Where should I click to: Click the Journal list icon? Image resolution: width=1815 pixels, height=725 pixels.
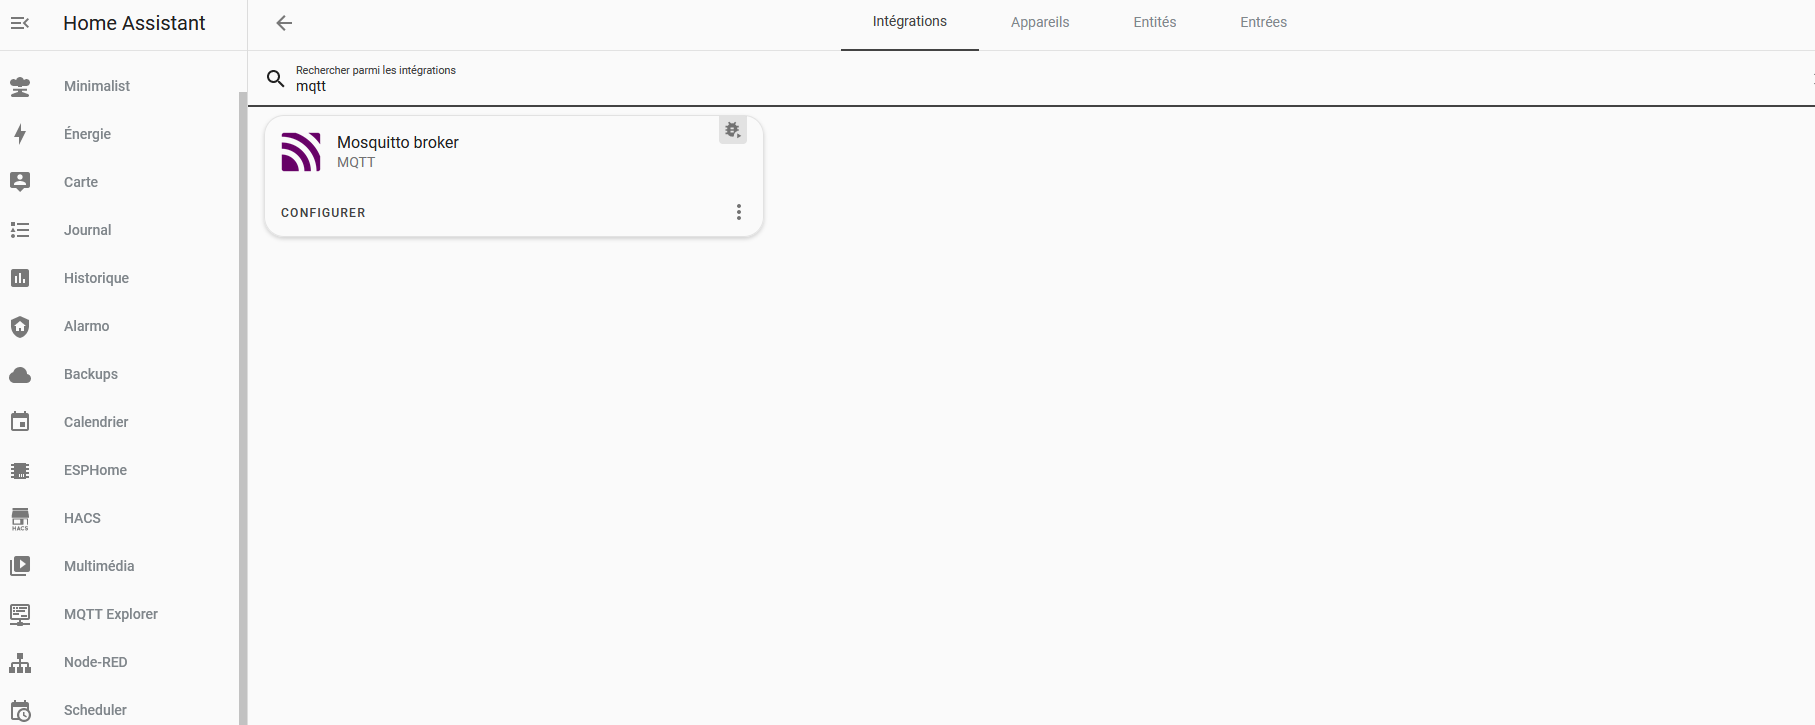pos(20,230)
